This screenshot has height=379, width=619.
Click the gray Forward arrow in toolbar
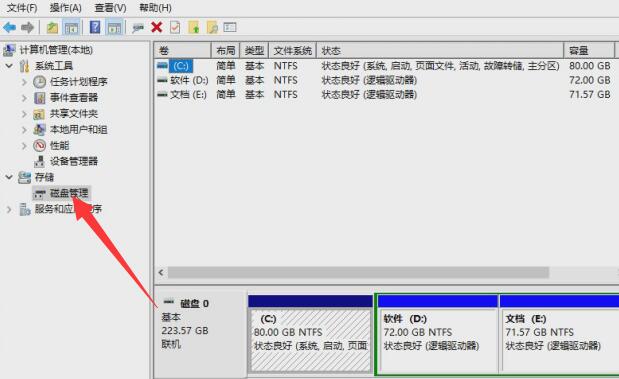pos(27,28)
